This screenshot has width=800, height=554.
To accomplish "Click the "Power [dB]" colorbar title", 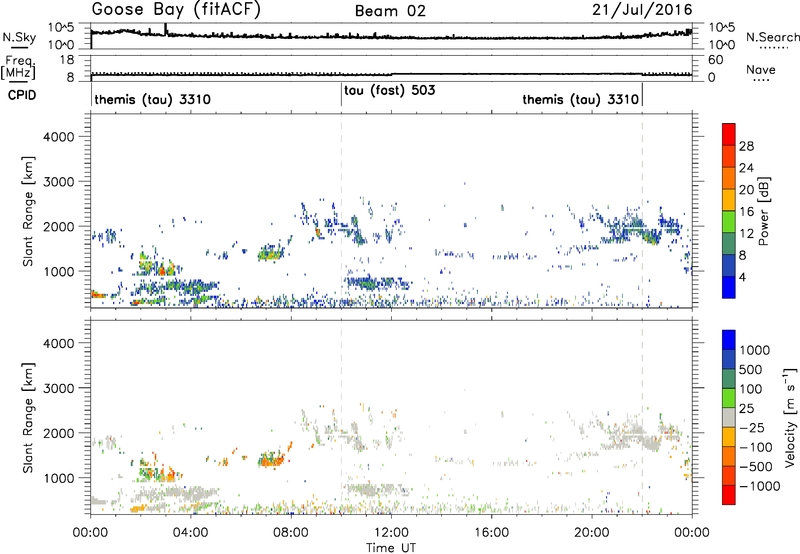I will click(x=763, y=211).
